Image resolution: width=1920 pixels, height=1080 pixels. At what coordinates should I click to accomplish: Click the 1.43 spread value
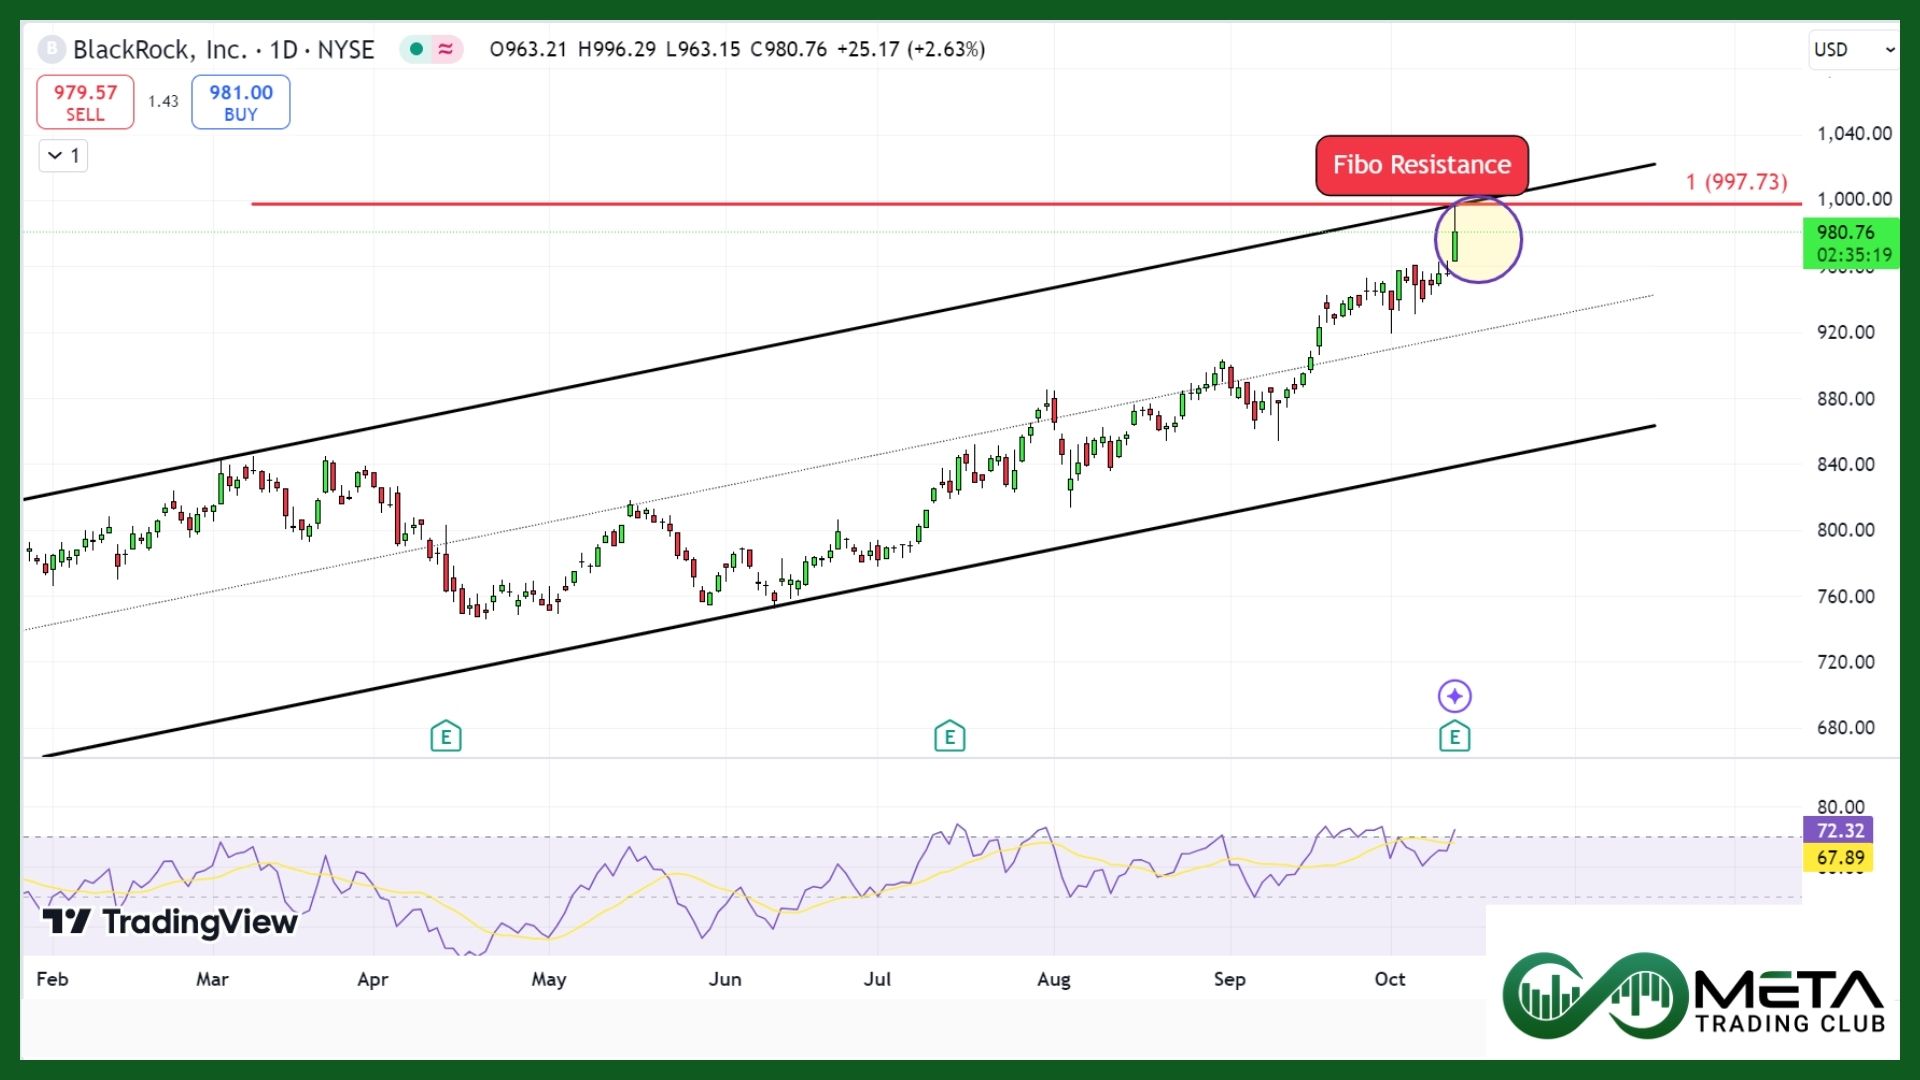coord(163,102)
